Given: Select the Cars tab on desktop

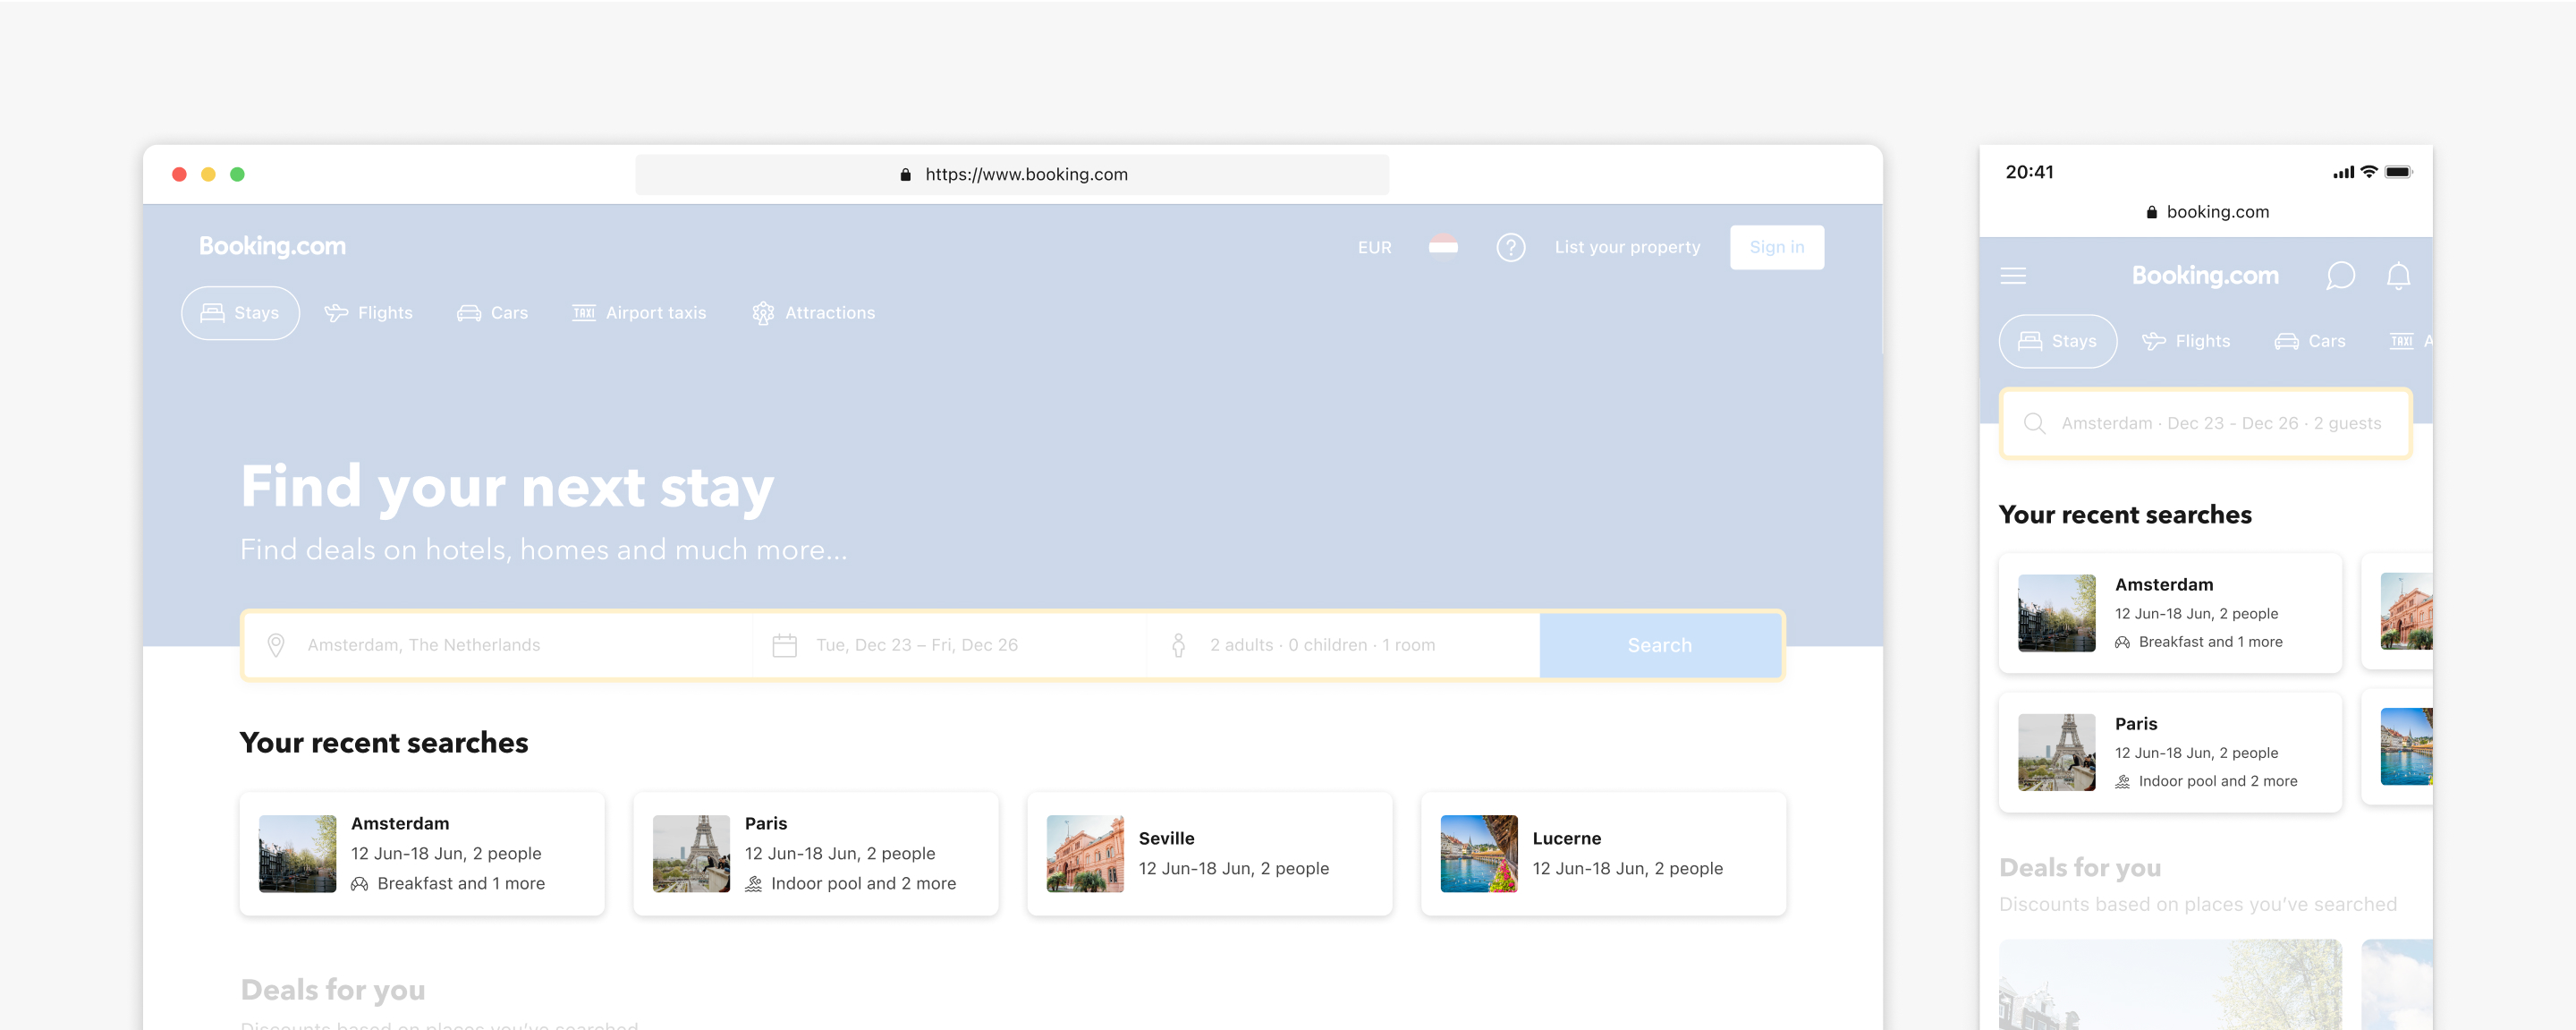Looking at the screenshot, I should pyautogui.click(x=492, y=313).
